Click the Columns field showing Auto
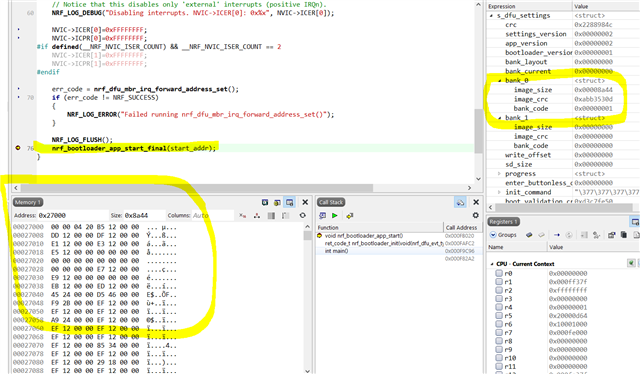The height and width of the screenshot is (374, 640). click(x=212, y=215)
